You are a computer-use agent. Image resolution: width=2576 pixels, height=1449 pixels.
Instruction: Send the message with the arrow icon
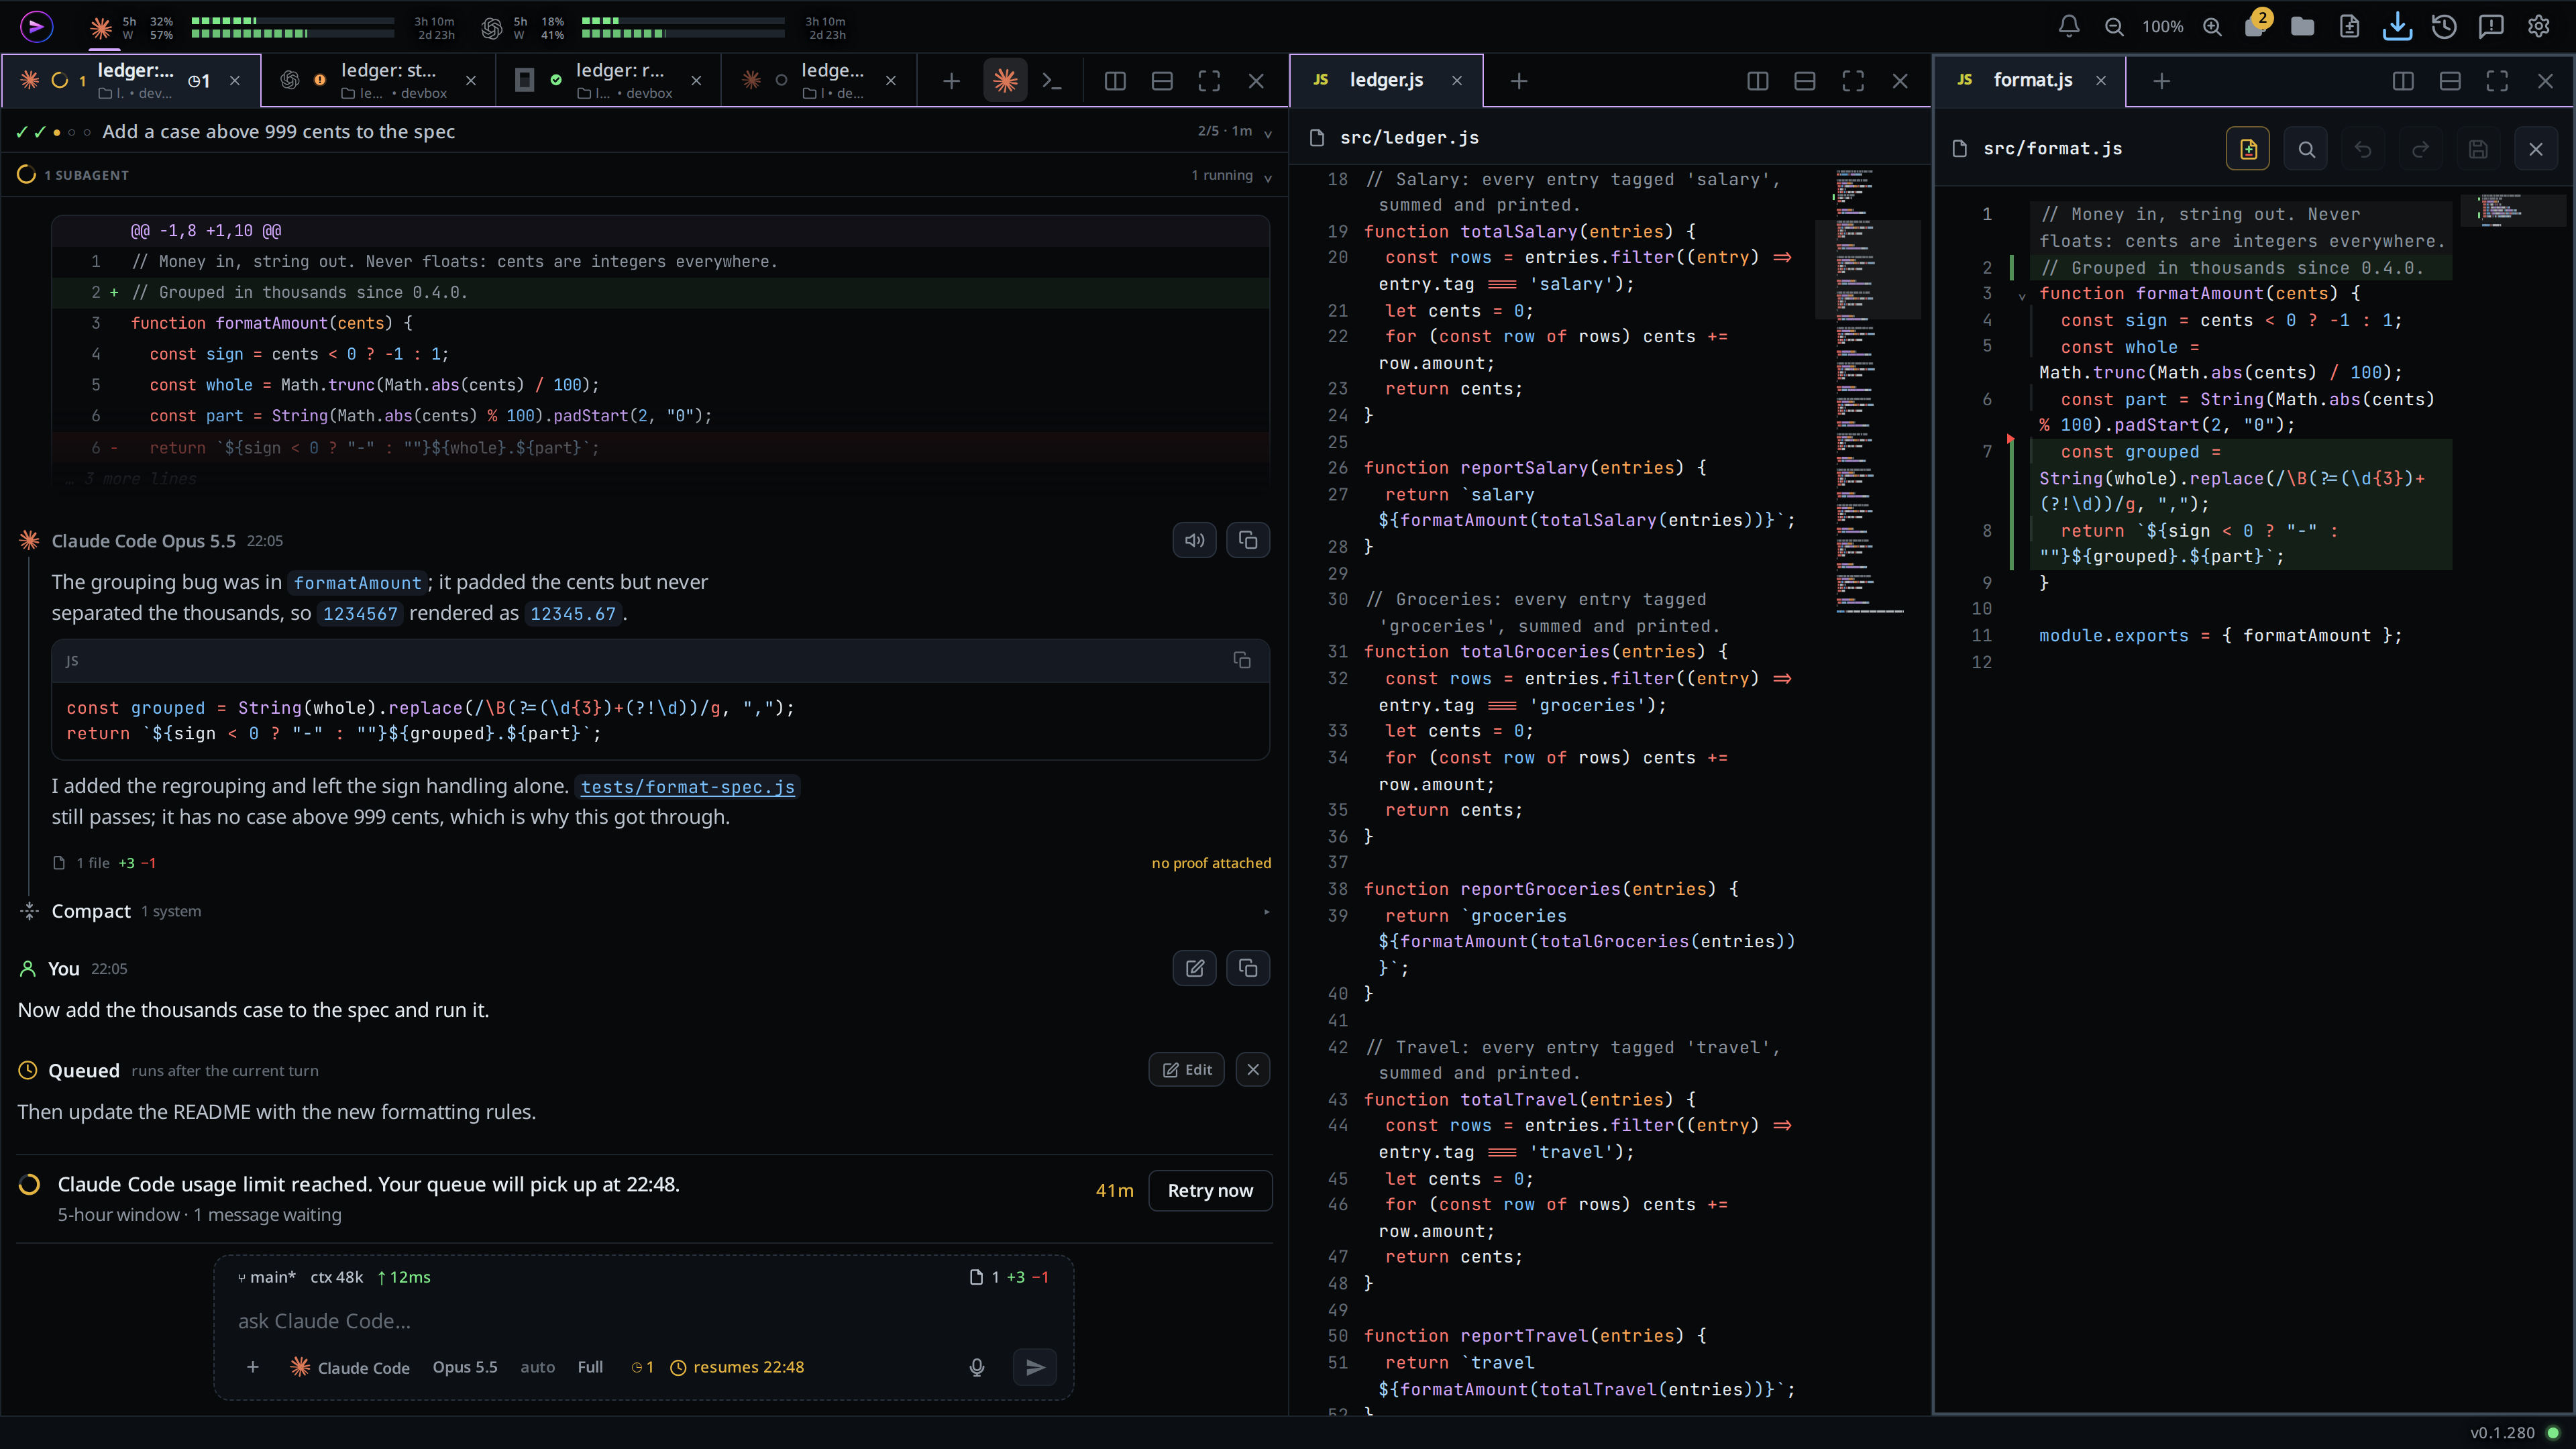(1035, 1367)
